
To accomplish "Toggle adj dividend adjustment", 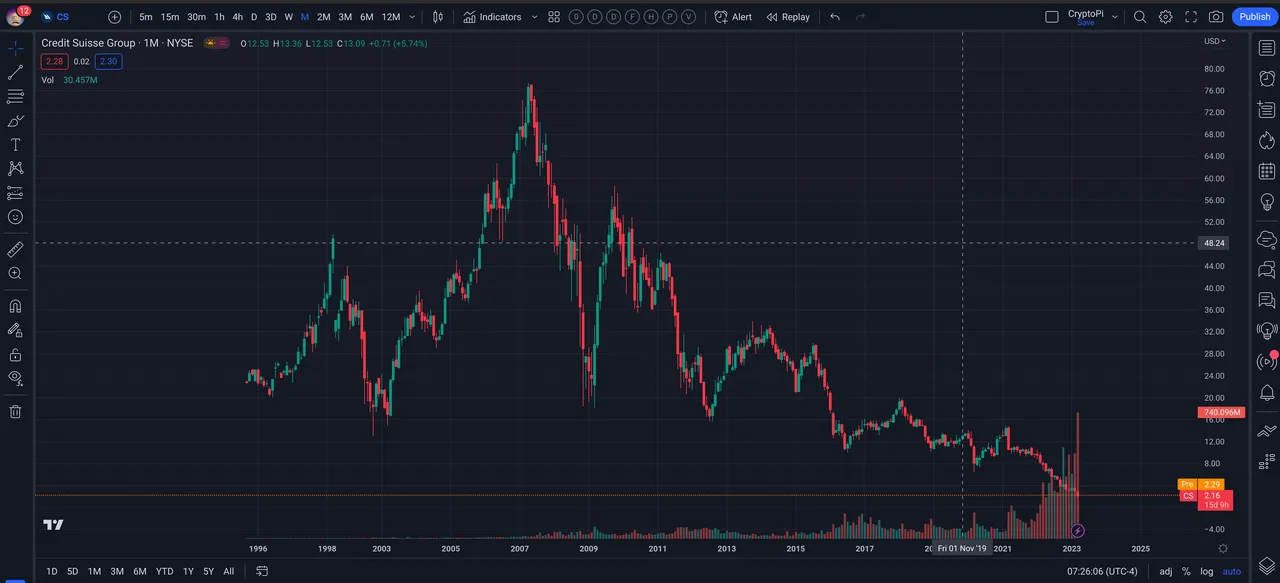I will pos(1165,572).
